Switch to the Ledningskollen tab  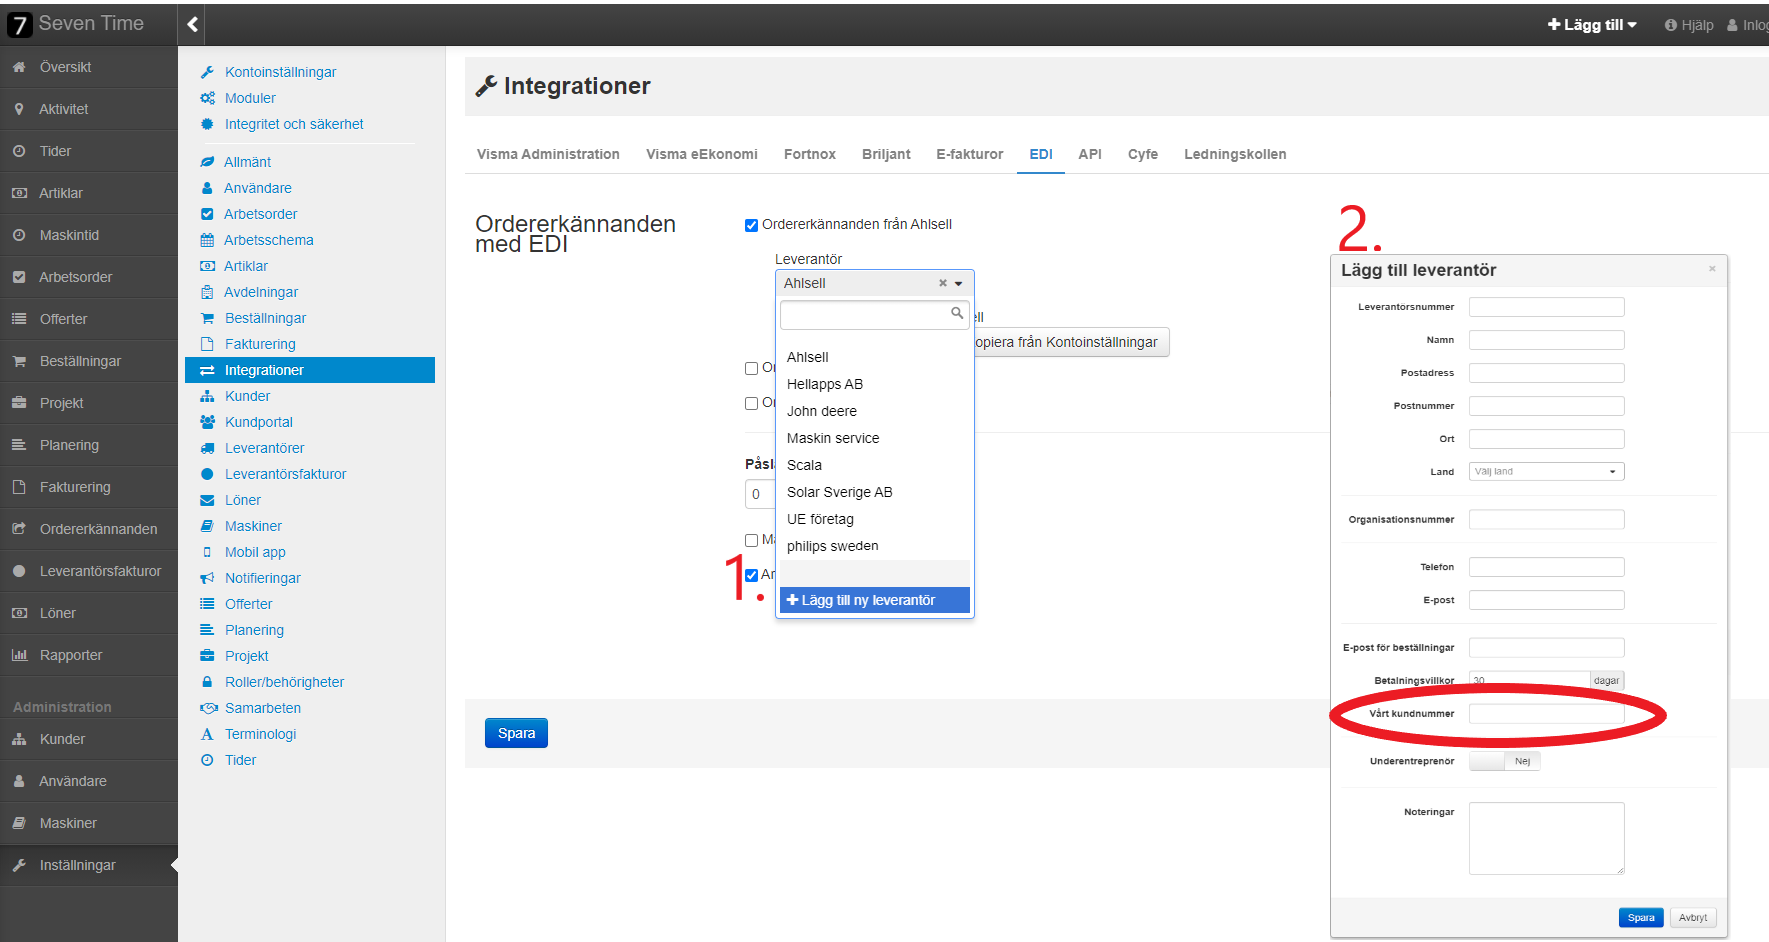[1235, 154]
